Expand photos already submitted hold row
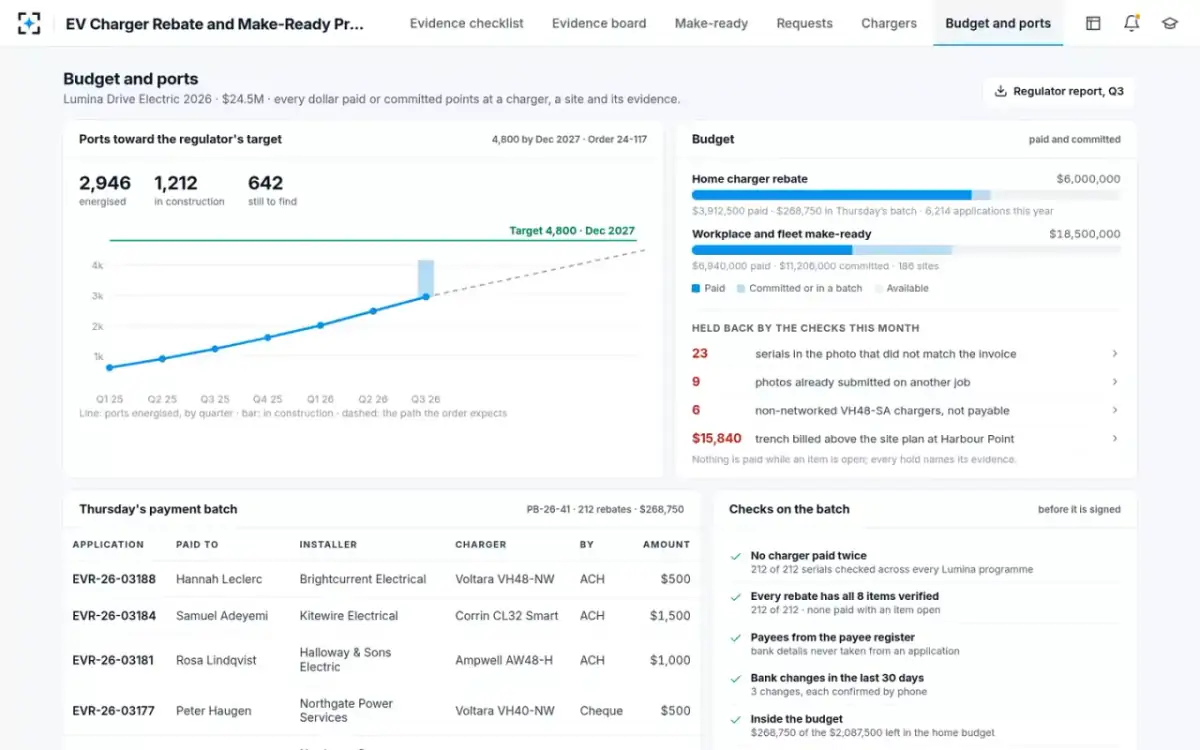The image size is (1200, 750). [1115, 382]
